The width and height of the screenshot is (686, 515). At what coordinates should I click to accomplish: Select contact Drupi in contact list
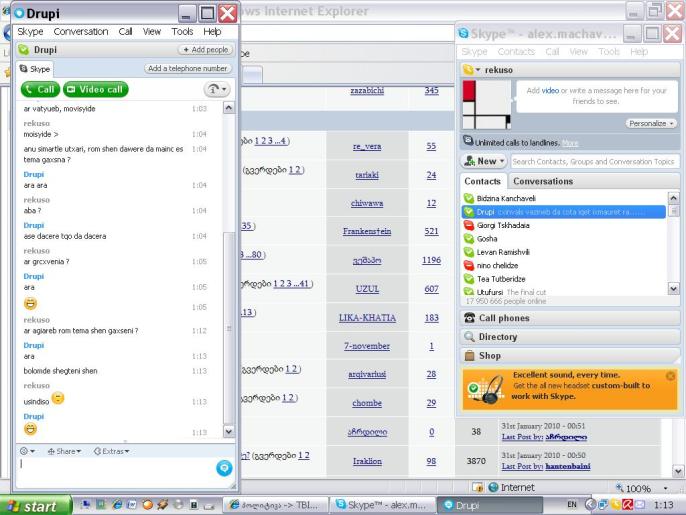point(564,212)
